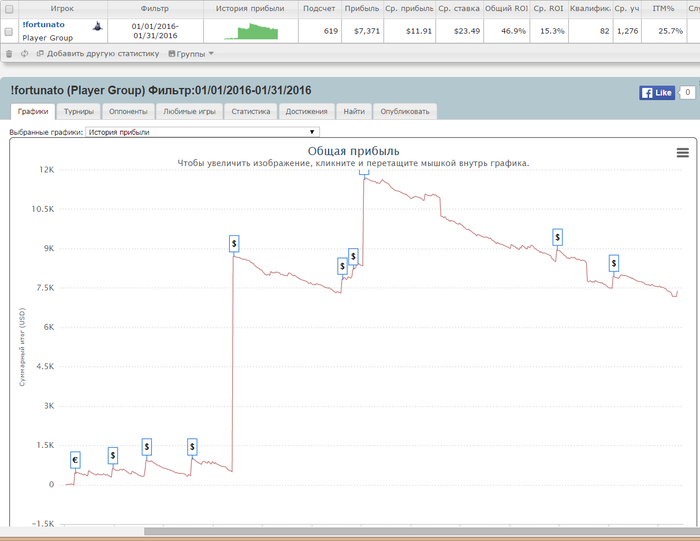Click the 46.9% total ROI value
Image resolution: width=700 pixels, height=541 pixels.
(x=513, y=31)
